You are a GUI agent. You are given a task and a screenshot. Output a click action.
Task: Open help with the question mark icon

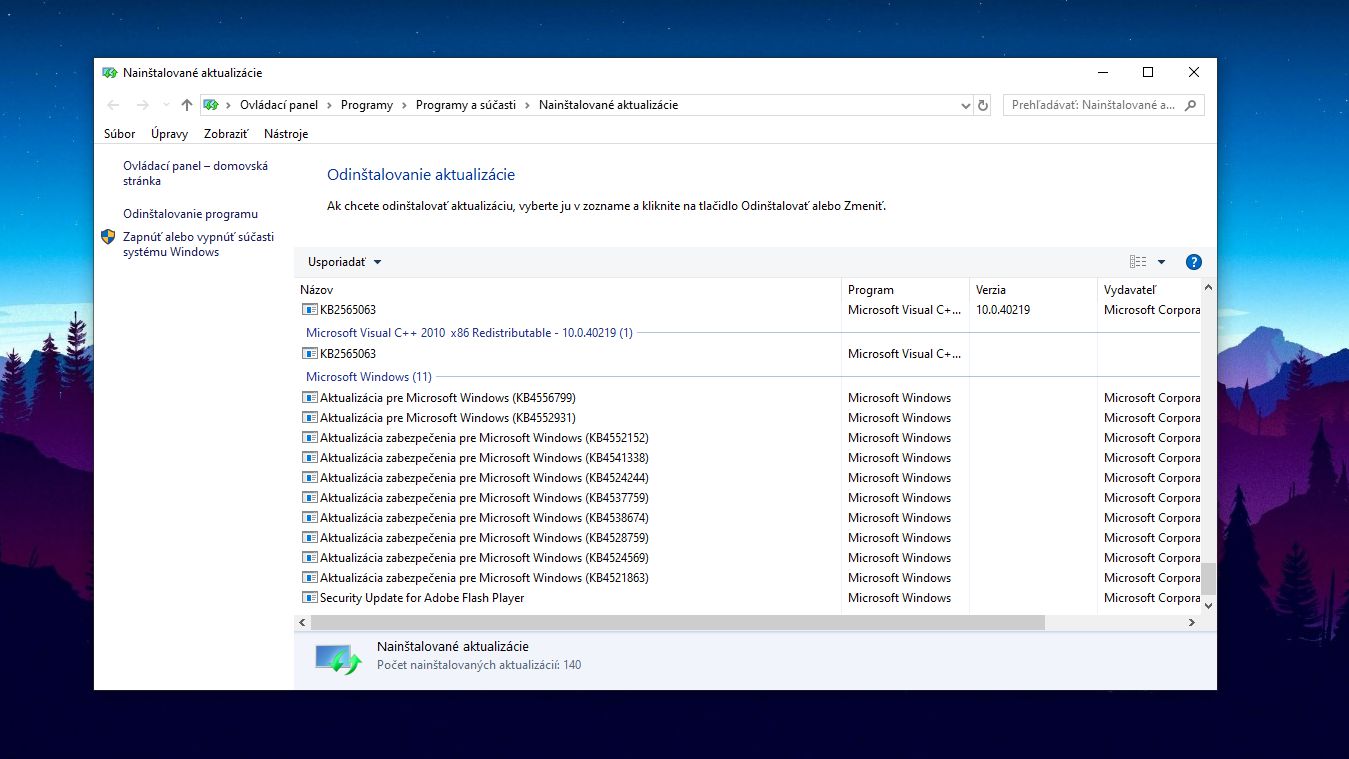(x=1193, y=262)
